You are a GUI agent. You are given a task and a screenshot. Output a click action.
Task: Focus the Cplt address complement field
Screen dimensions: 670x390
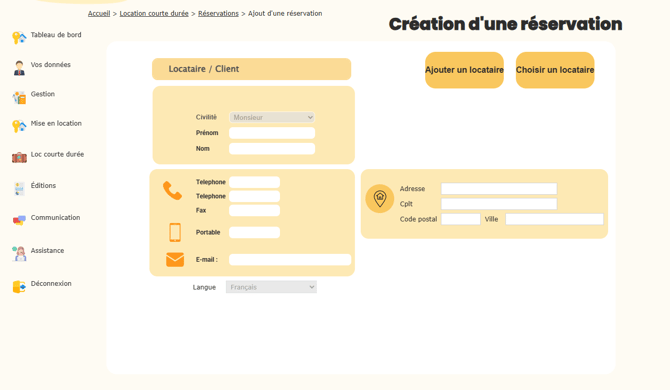[499, 204]
